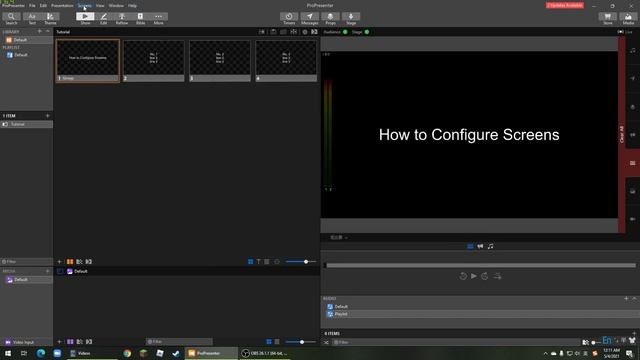Select Video Input in the sidebar
640x360 pixels.
coord(27,342)
